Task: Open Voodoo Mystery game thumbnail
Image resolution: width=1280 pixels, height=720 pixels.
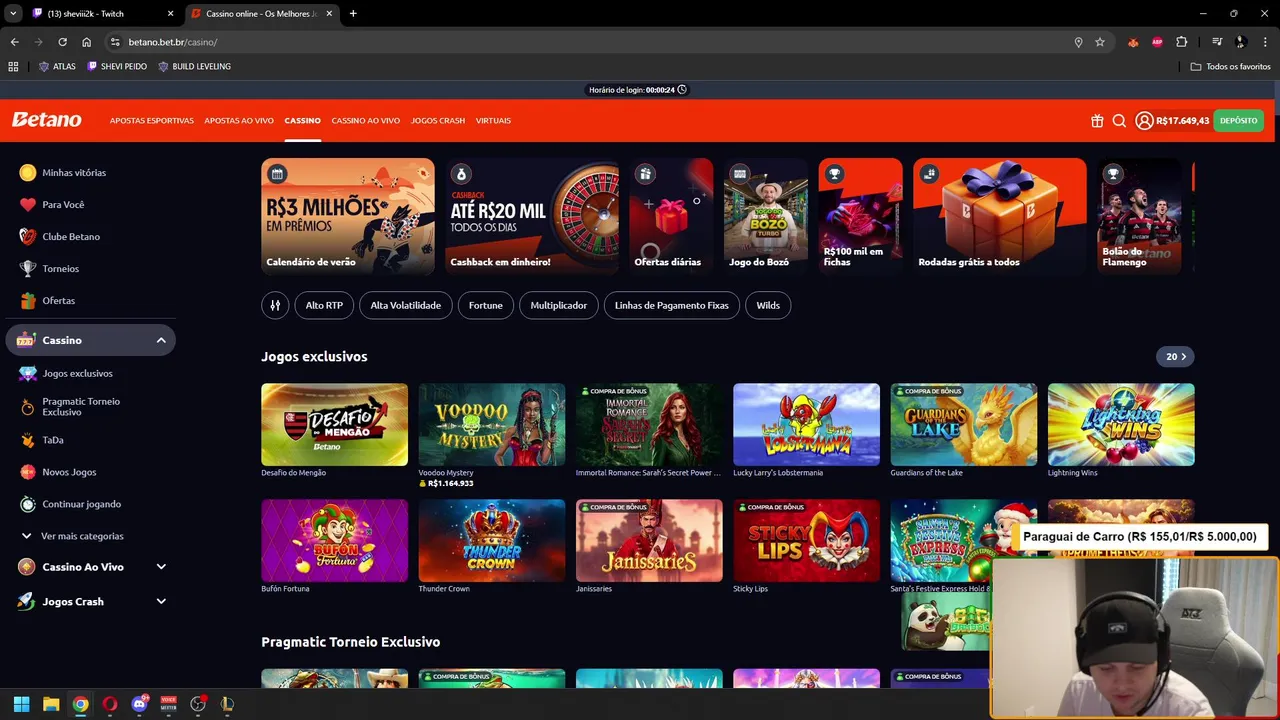Action: 492,425
